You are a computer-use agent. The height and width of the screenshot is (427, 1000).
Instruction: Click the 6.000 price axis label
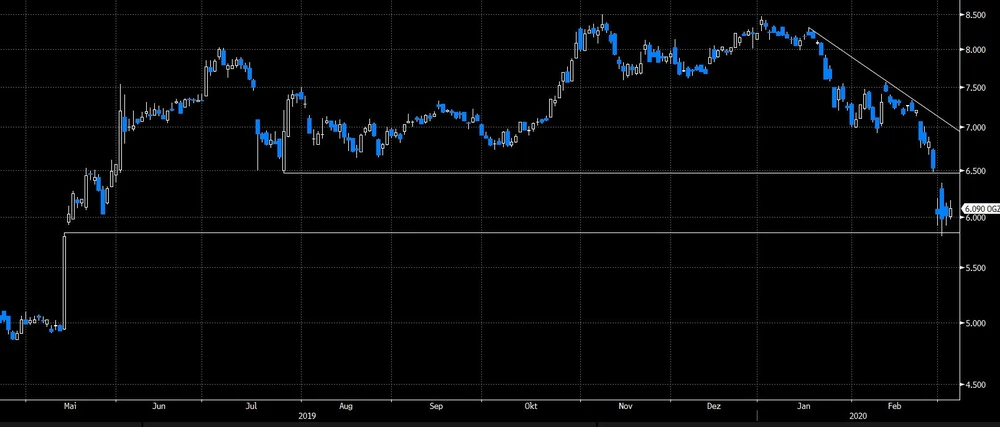click(976, 218)
